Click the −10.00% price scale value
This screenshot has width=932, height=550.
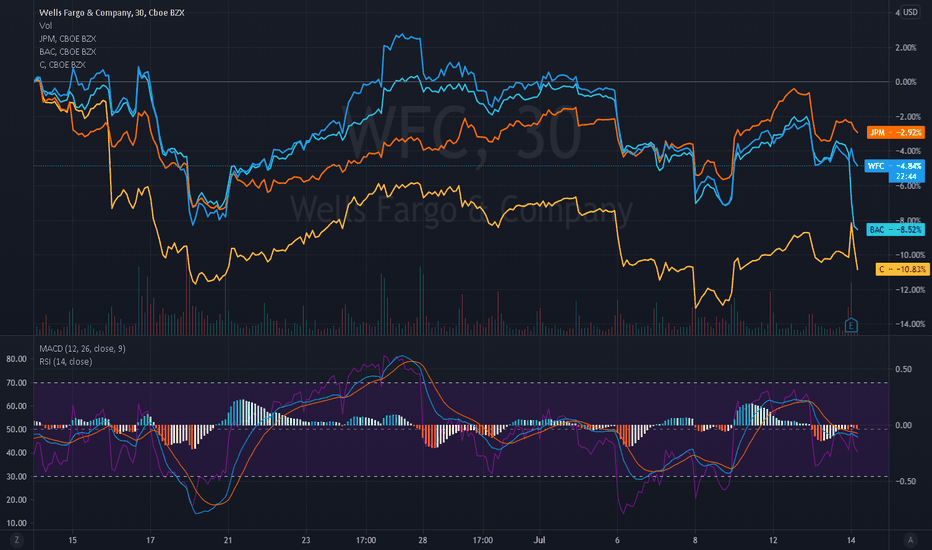pos(908,255)
